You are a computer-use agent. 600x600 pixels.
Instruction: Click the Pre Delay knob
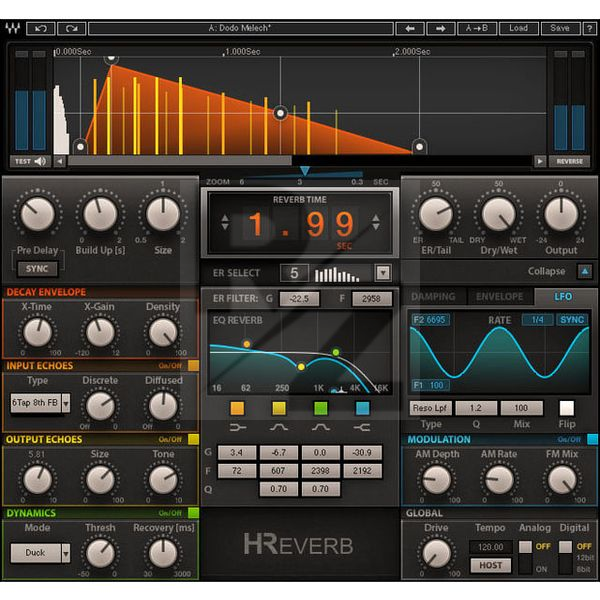tap(38, 214)
